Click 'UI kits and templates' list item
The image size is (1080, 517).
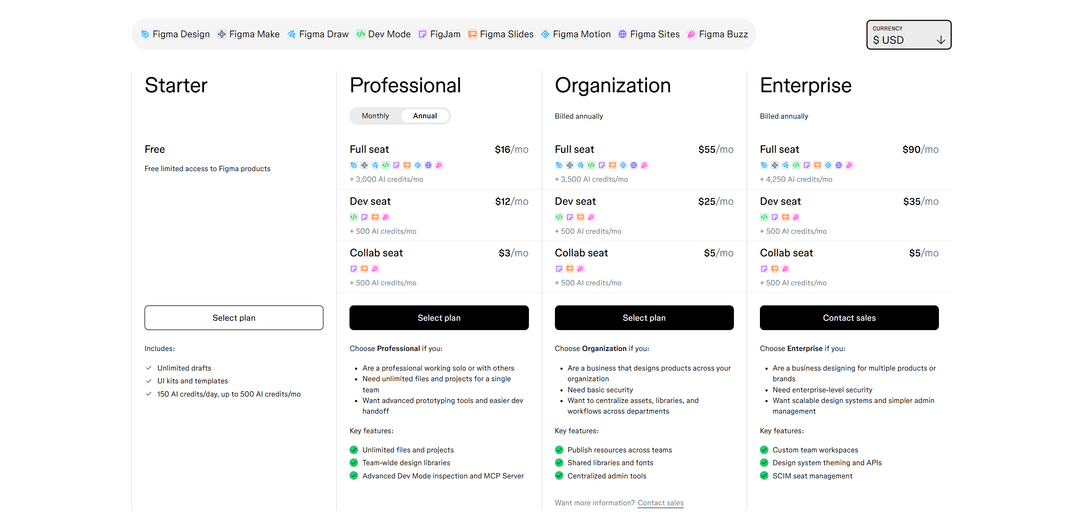(x=192, y=381)
